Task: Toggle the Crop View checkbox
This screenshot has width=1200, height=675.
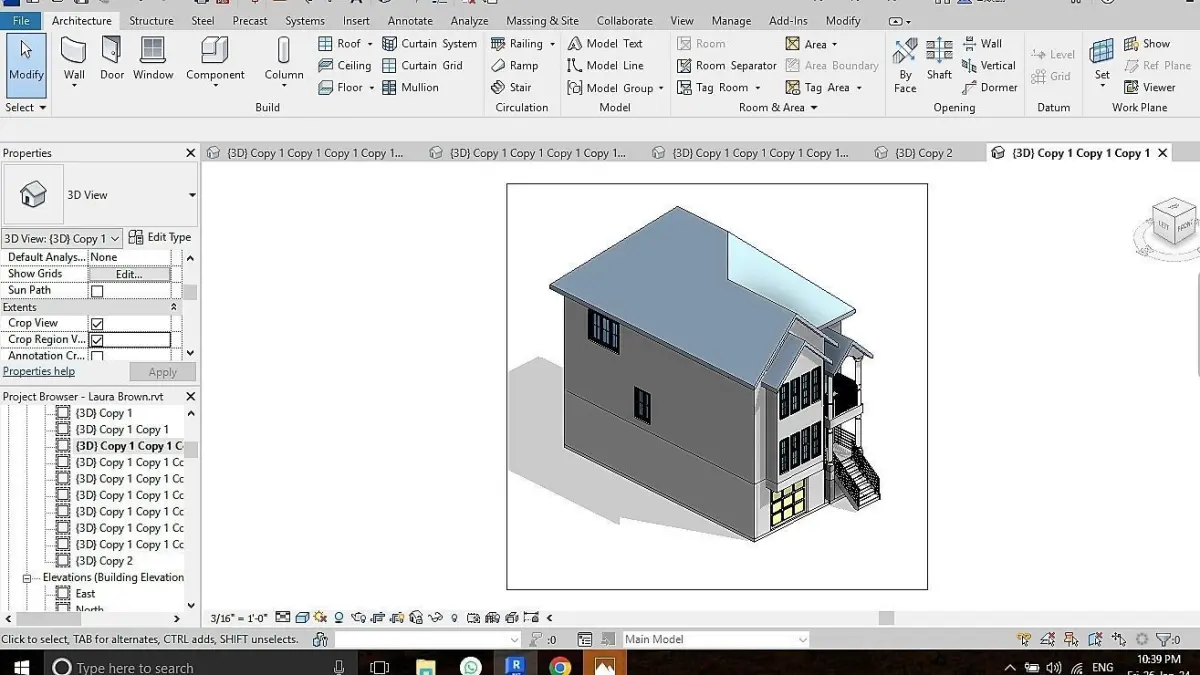Action: coord(97,324)
